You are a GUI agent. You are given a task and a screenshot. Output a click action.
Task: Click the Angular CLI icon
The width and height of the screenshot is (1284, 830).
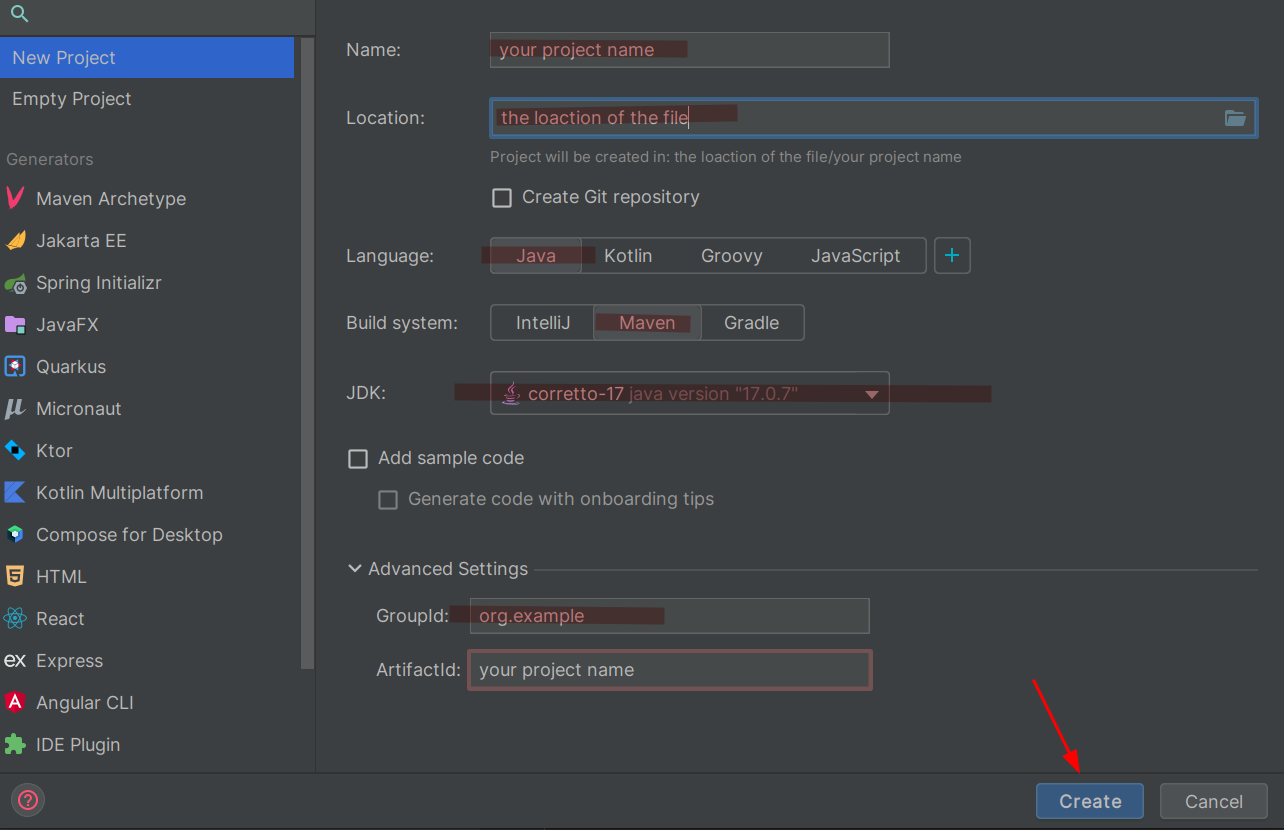[x=15, y=702]
